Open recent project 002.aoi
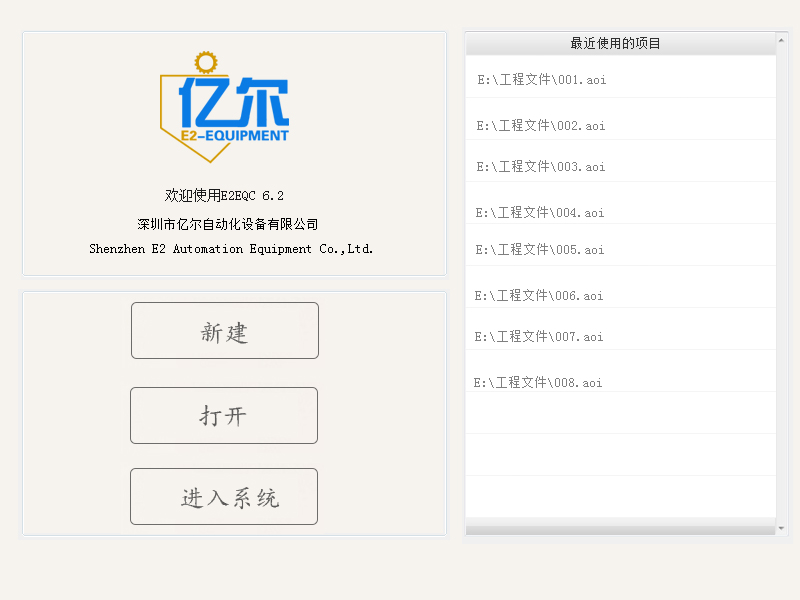The height and width of the screenshot is (600, 800). coord(540,125)
